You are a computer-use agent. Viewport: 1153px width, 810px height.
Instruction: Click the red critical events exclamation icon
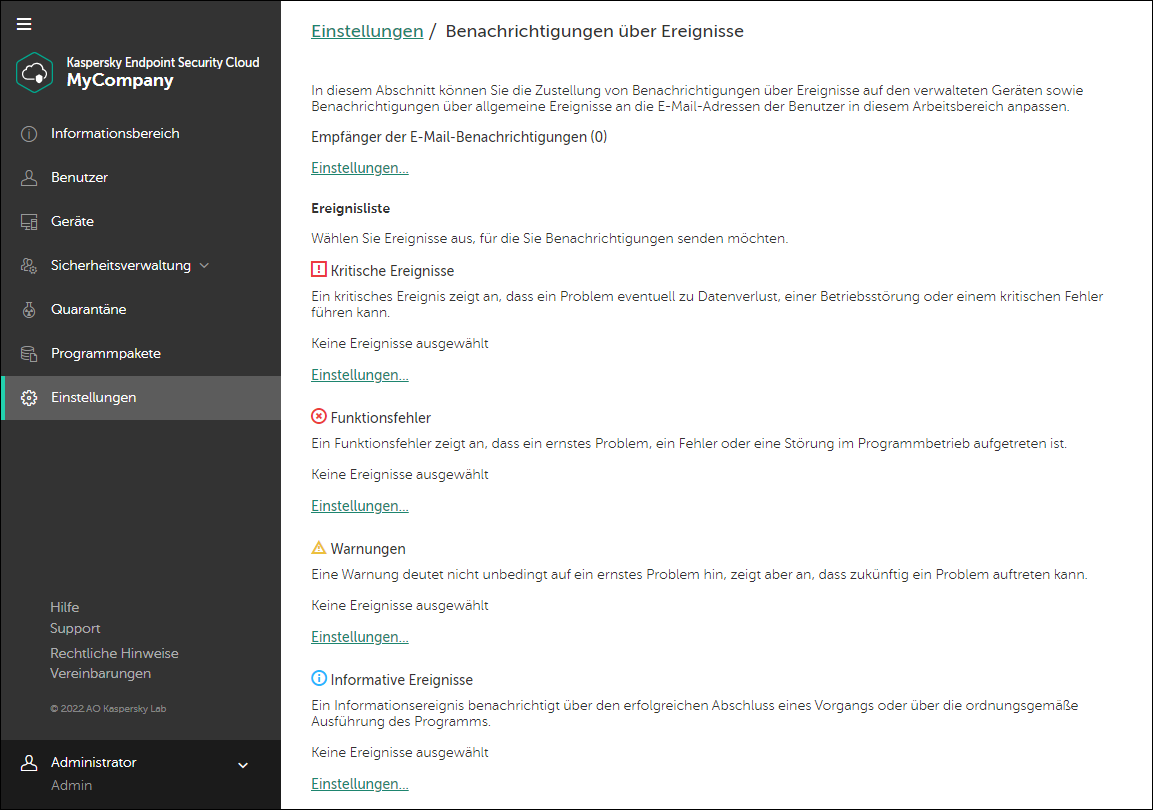tap(318, 270)
